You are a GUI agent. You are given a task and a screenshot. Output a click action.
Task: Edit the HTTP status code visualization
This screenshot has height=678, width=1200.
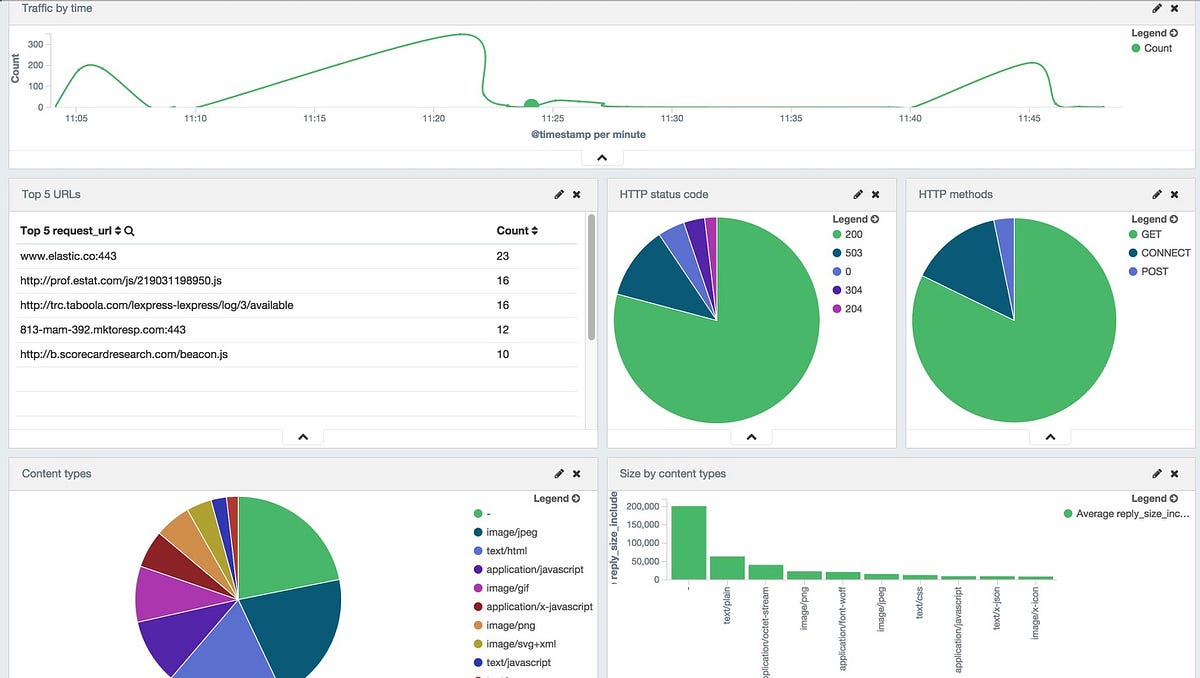(858, 194)
